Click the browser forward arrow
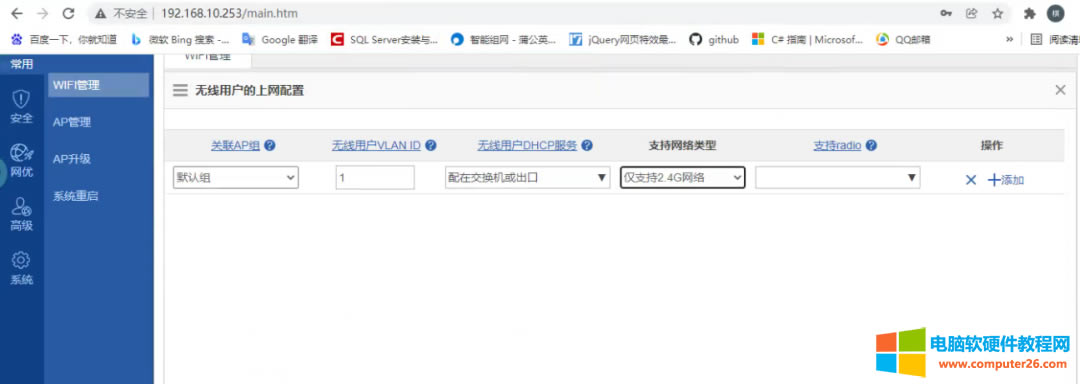This screenshot has width=1080, height=384. (x=42, y=13)
